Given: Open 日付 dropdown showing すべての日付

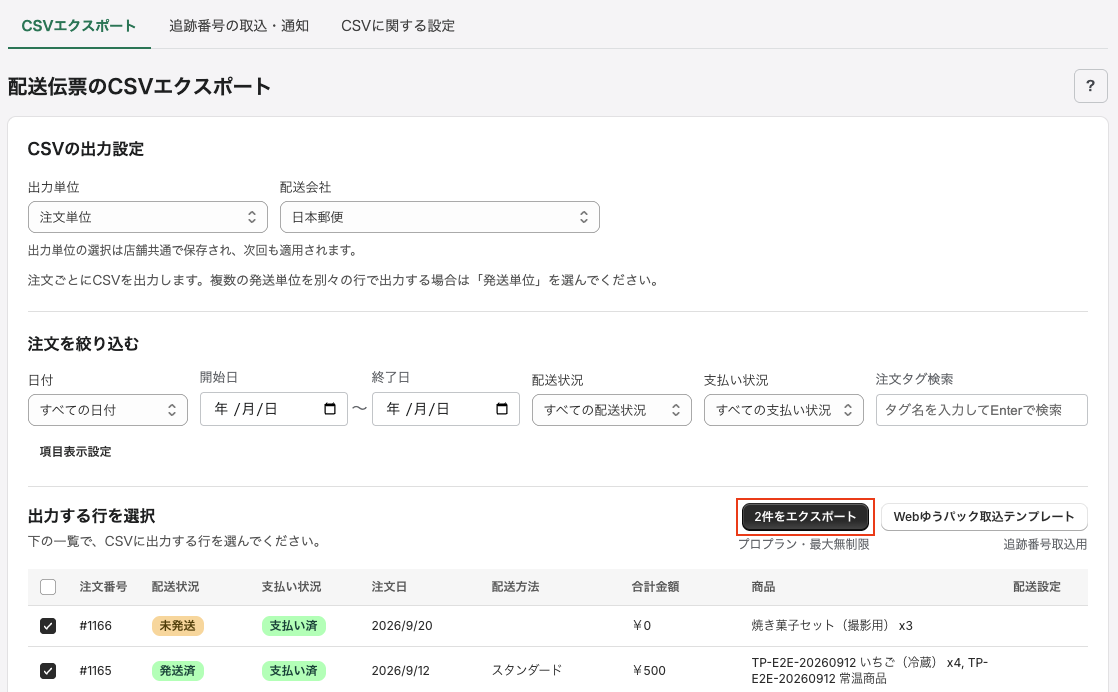Looking at the screenshot, I should [x=108, y=410].
